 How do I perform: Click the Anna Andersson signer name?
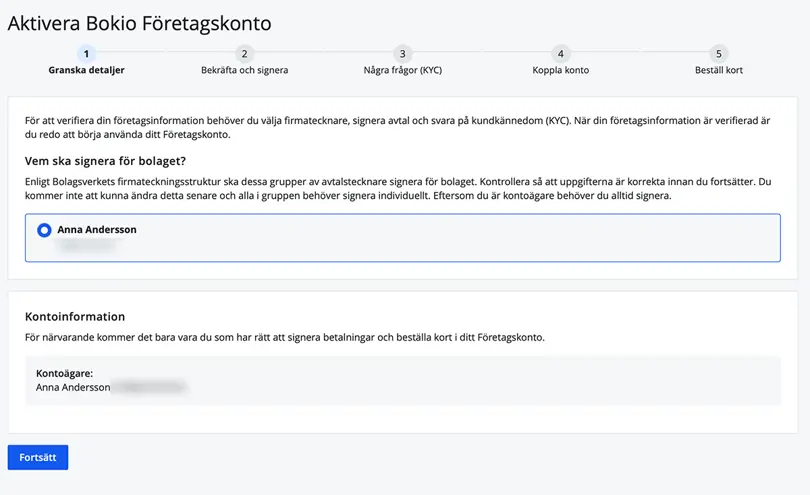point(97,229)
